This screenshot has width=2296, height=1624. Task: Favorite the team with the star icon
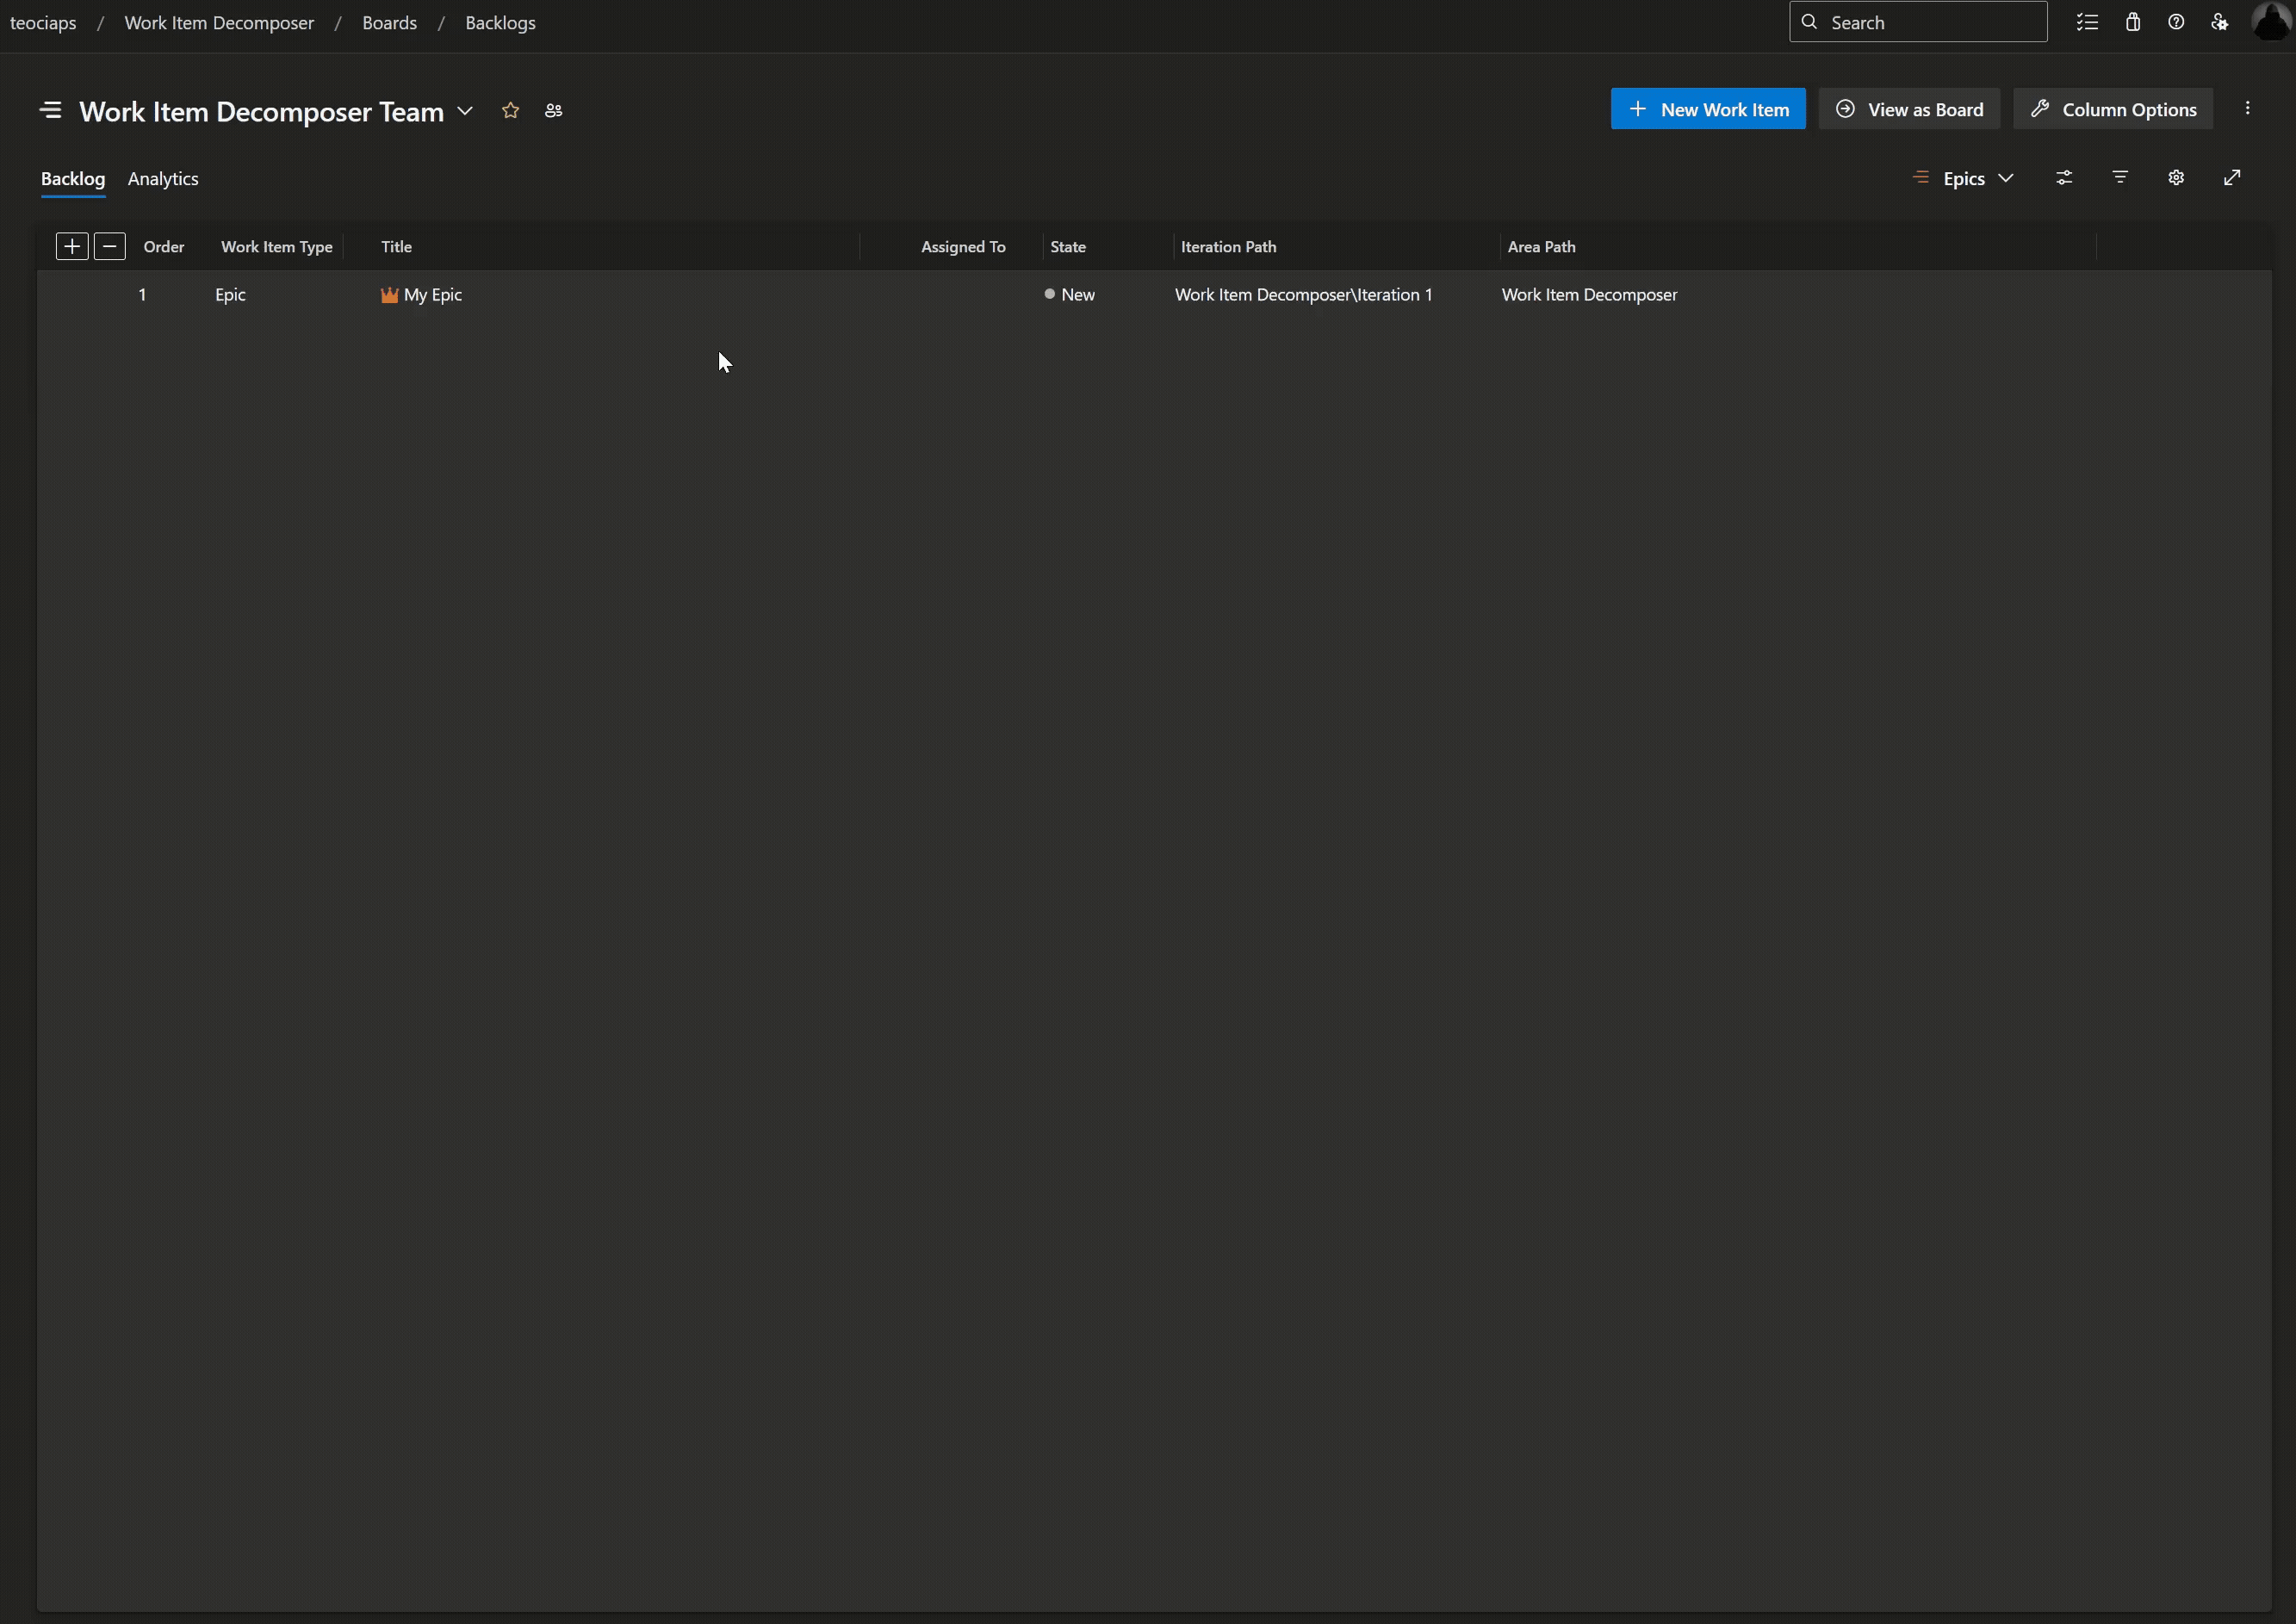click(x=510, y=111)
